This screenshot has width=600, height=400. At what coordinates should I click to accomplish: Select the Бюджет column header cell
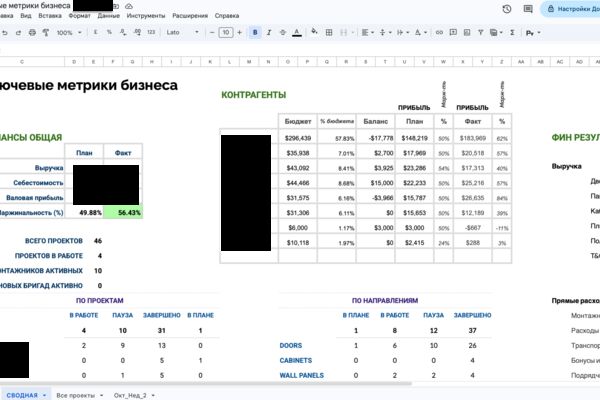(298, 121)
